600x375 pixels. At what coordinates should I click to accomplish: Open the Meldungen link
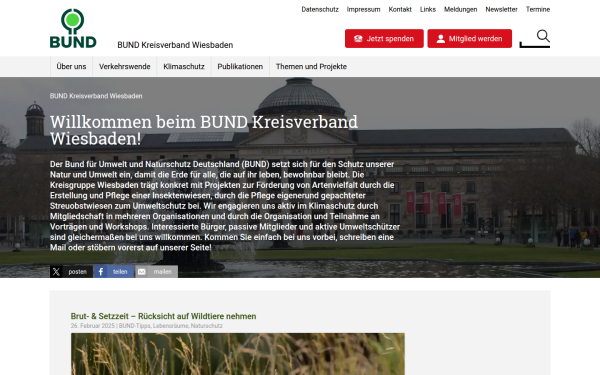point(461,9)
